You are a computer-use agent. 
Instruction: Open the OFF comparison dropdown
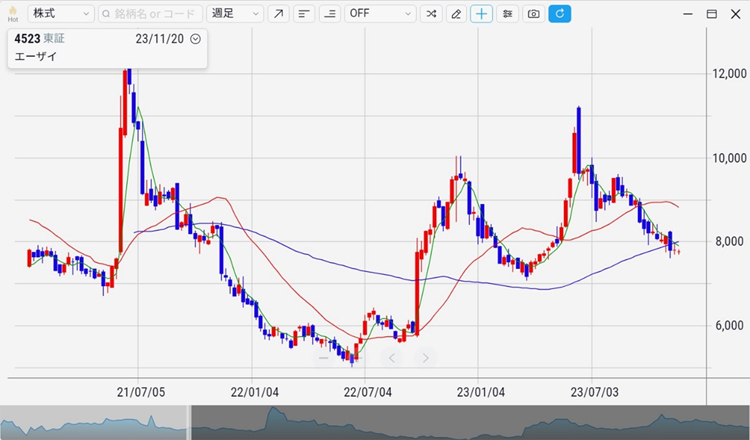coord(379,14)
